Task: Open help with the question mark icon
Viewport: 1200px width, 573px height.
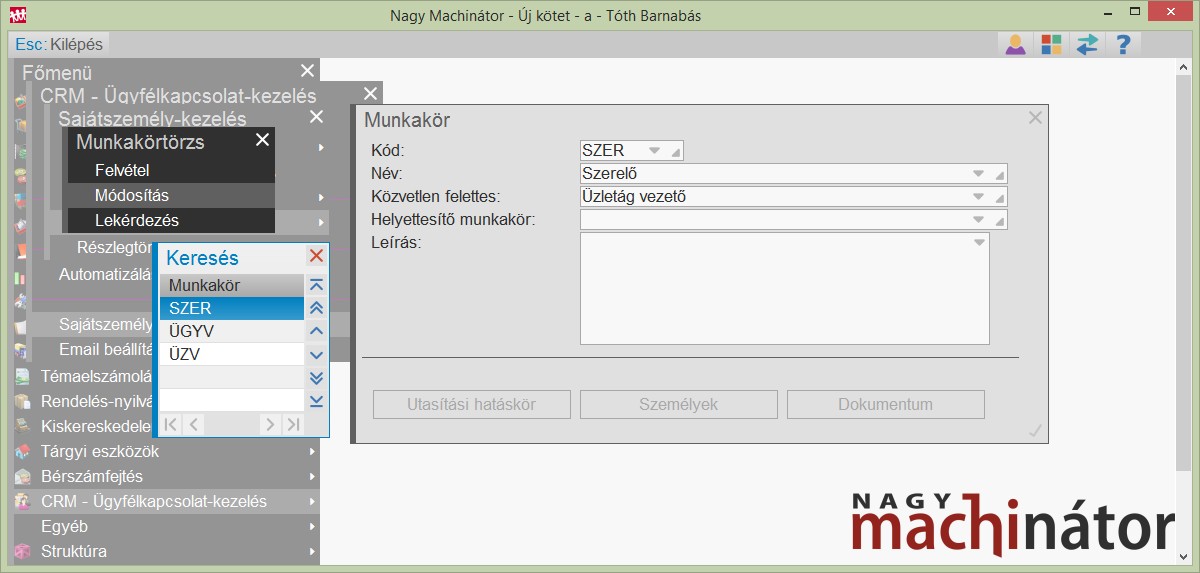Action: [1123, 45]
